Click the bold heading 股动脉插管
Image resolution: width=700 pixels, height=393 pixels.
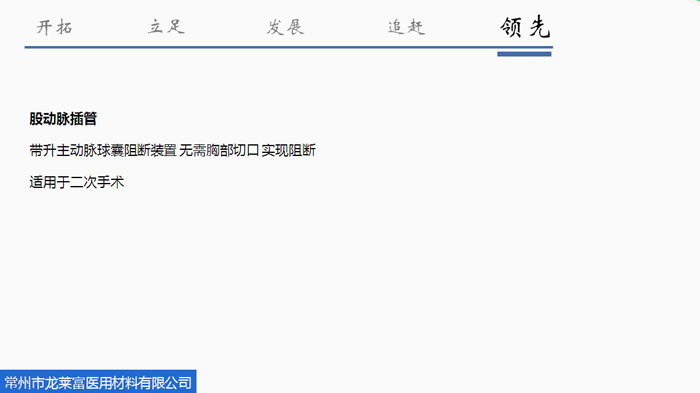tap(63, 119)
